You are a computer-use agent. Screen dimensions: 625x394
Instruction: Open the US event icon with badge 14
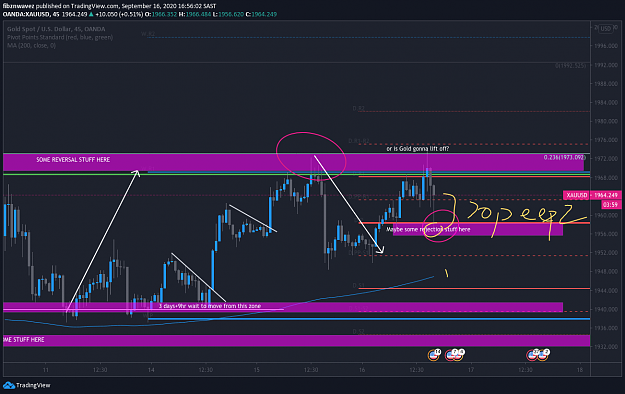tap(434, 355)
